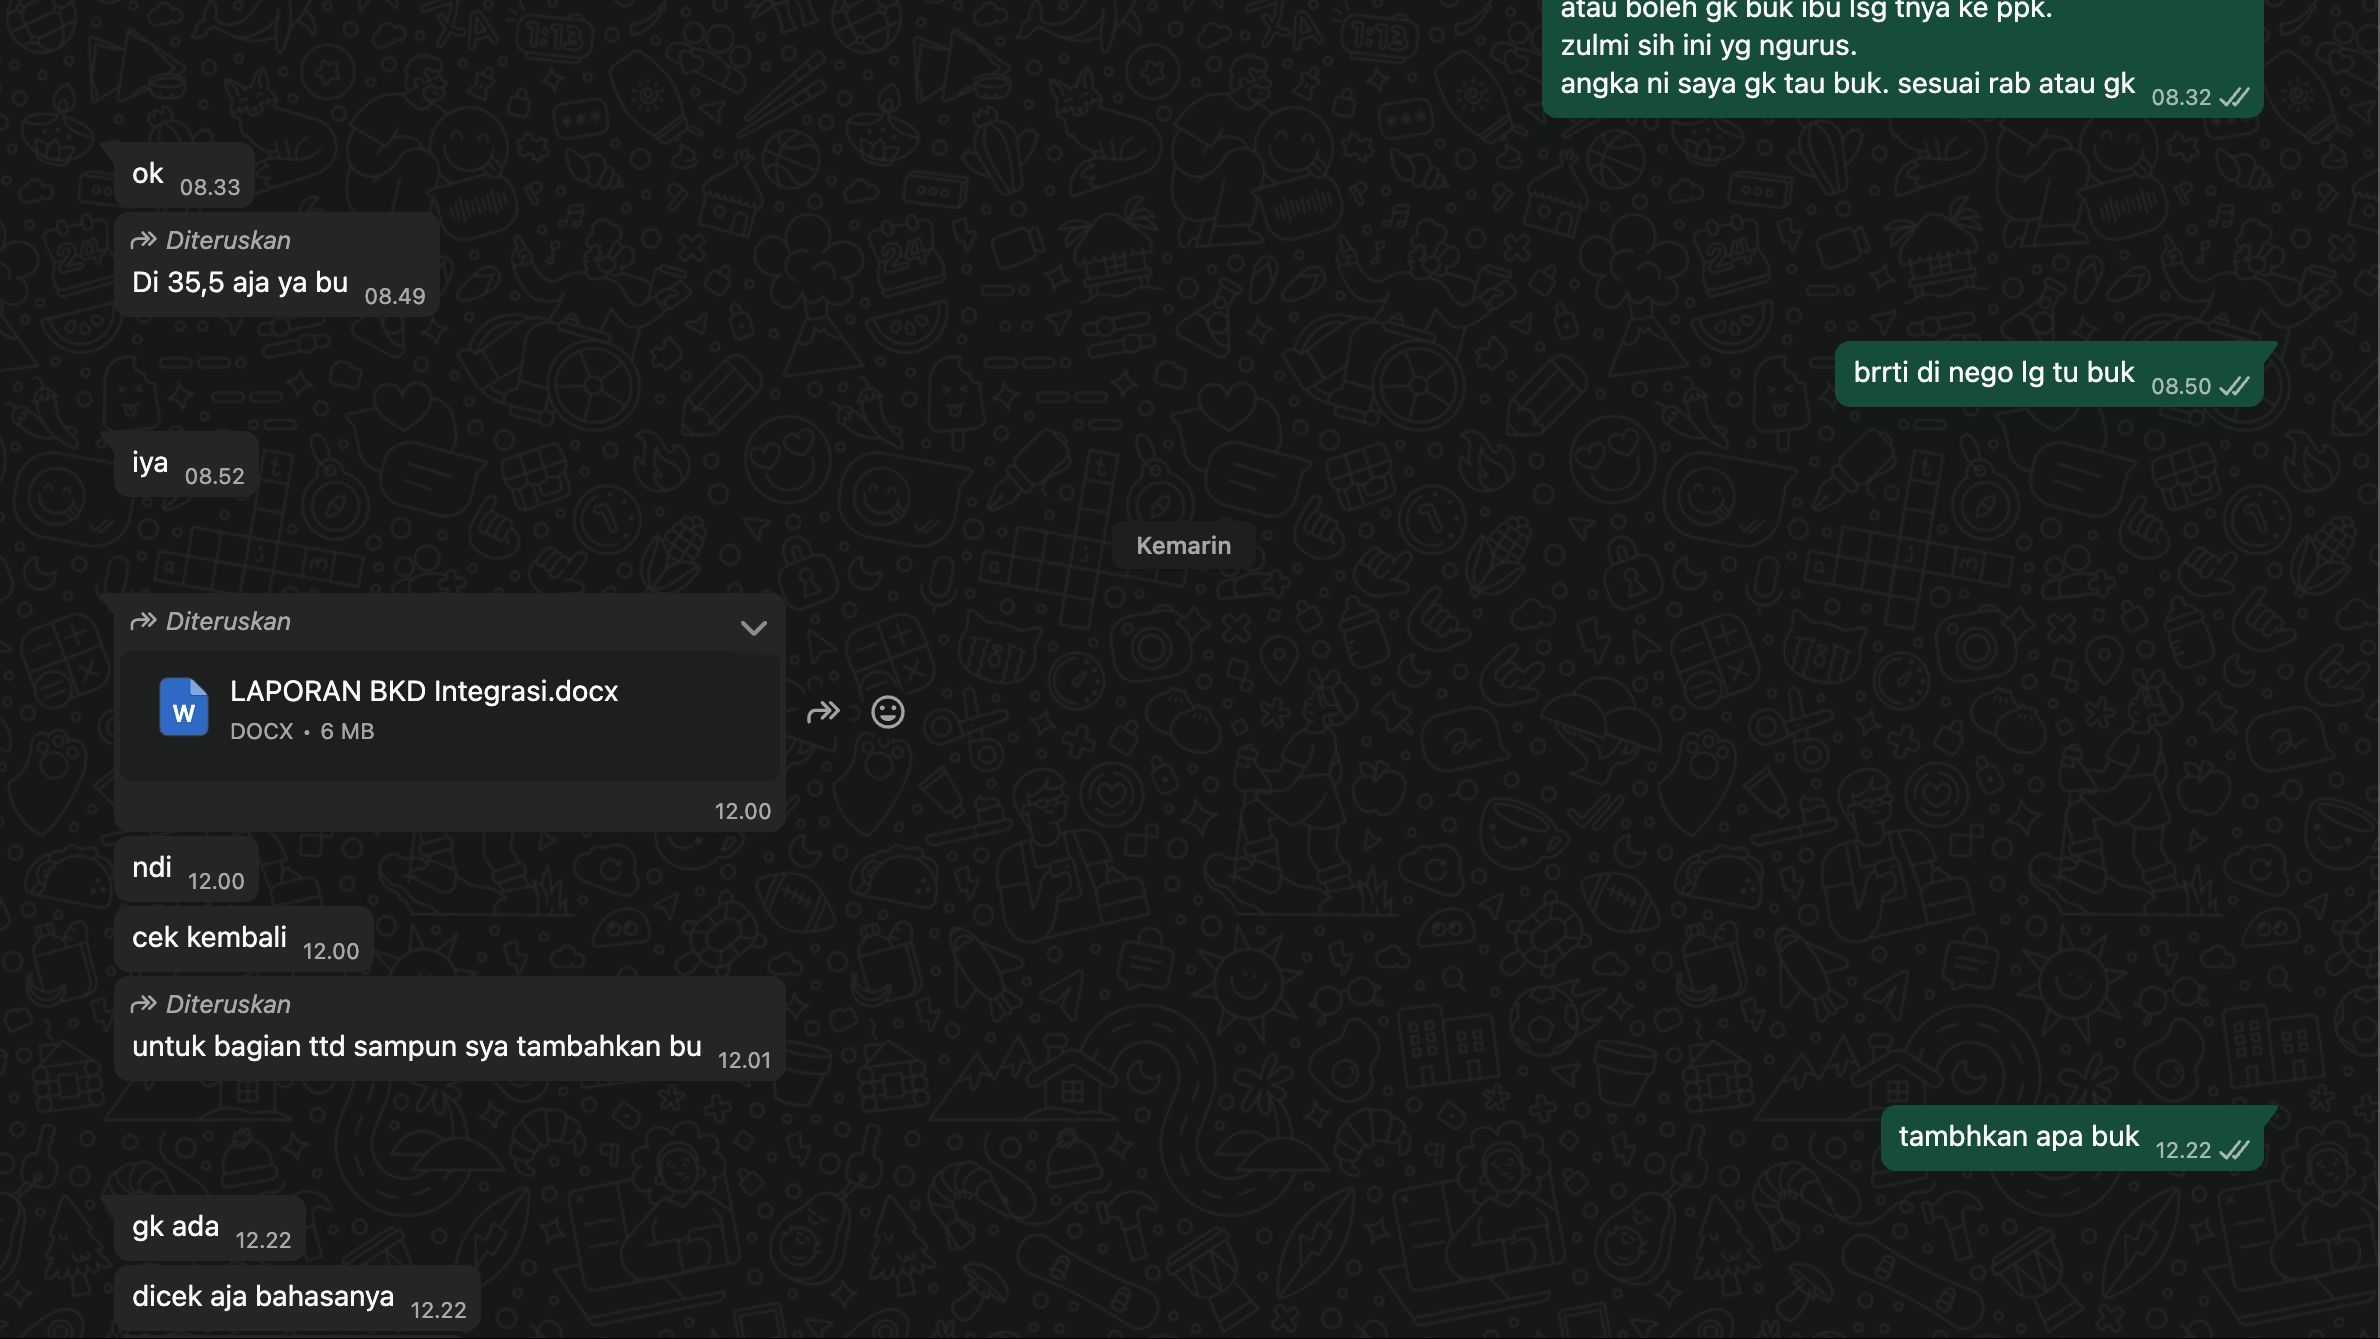Click the 'Diteruskan' label on document message
This screenshot has width=2380, height=1339.
[x=228, y=621]
